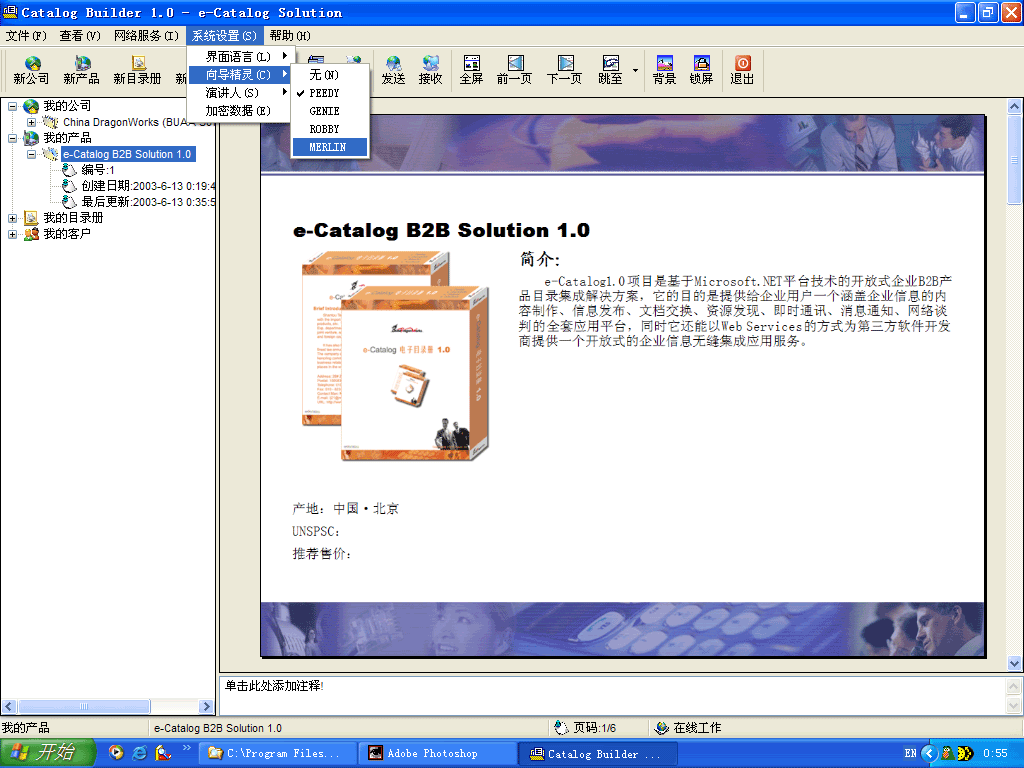Click the 在线工作 status bar indicator
1024x768 pixels.
click(x=688, y=728)
